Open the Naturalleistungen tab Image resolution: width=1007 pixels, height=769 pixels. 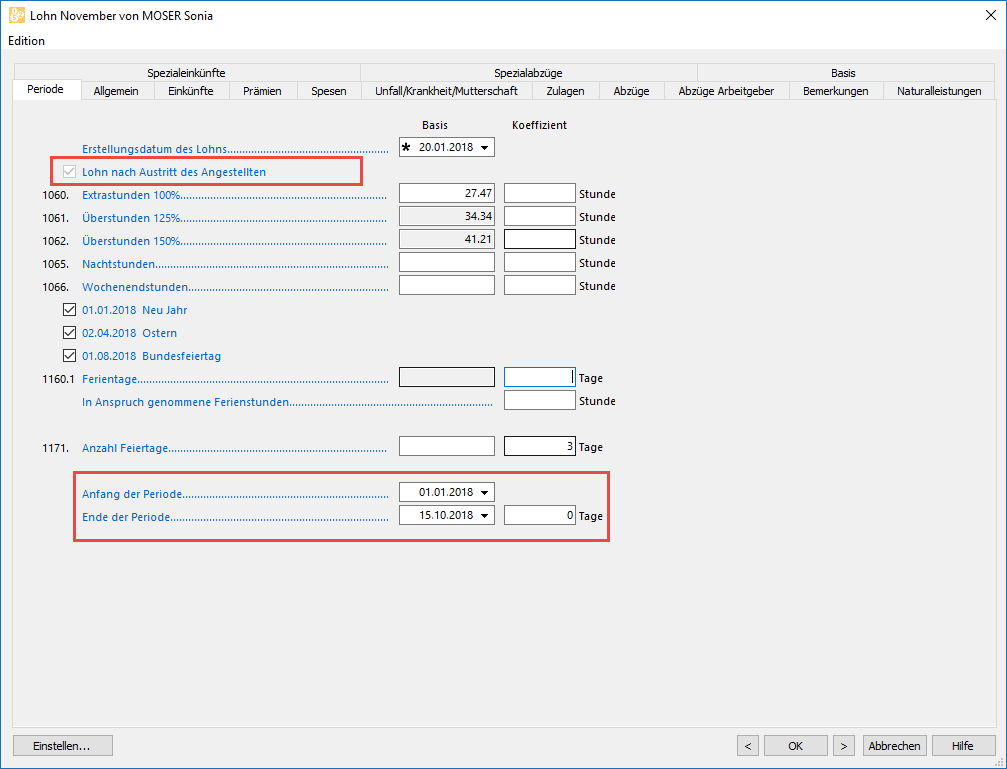tap(939, 91)
